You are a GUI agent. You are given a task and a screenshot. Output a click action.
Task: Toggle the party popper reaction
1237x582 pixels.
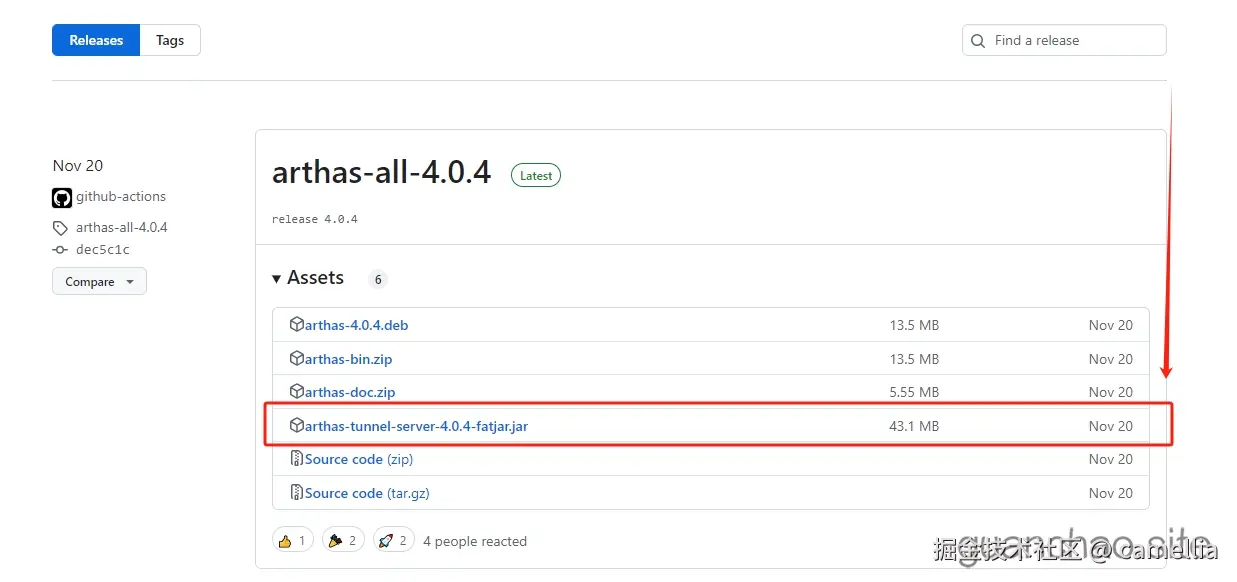pos(343,540)
